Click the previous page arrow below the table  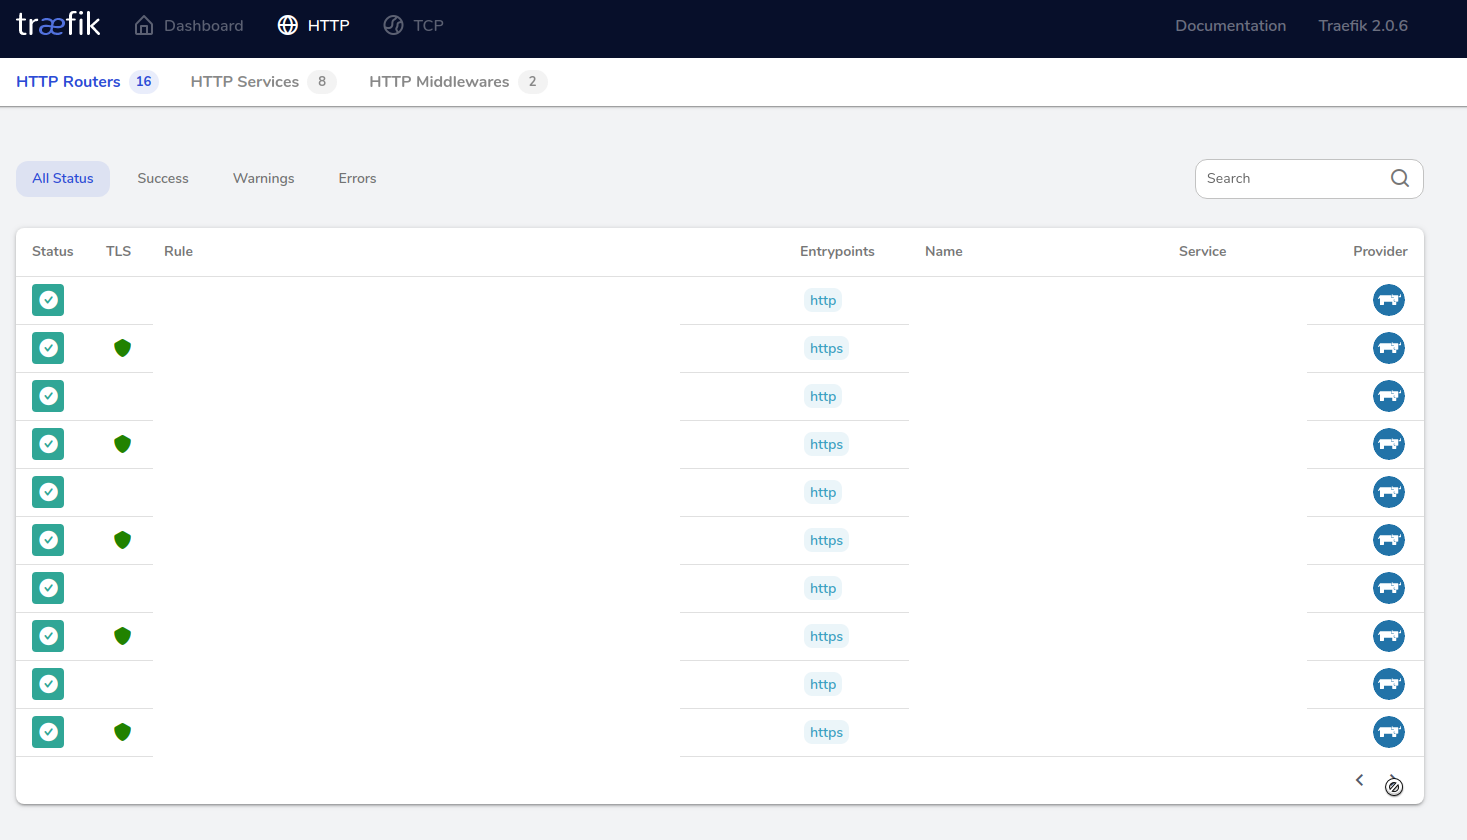pos(1359,780)
